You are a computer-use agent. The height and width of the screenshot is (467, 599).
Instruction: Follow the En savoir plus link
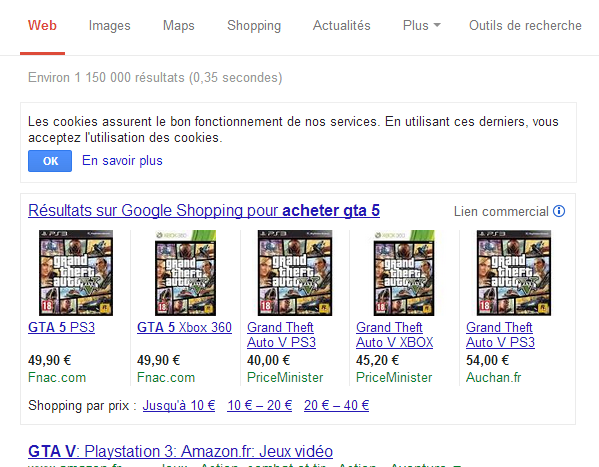tap(122, 161)
